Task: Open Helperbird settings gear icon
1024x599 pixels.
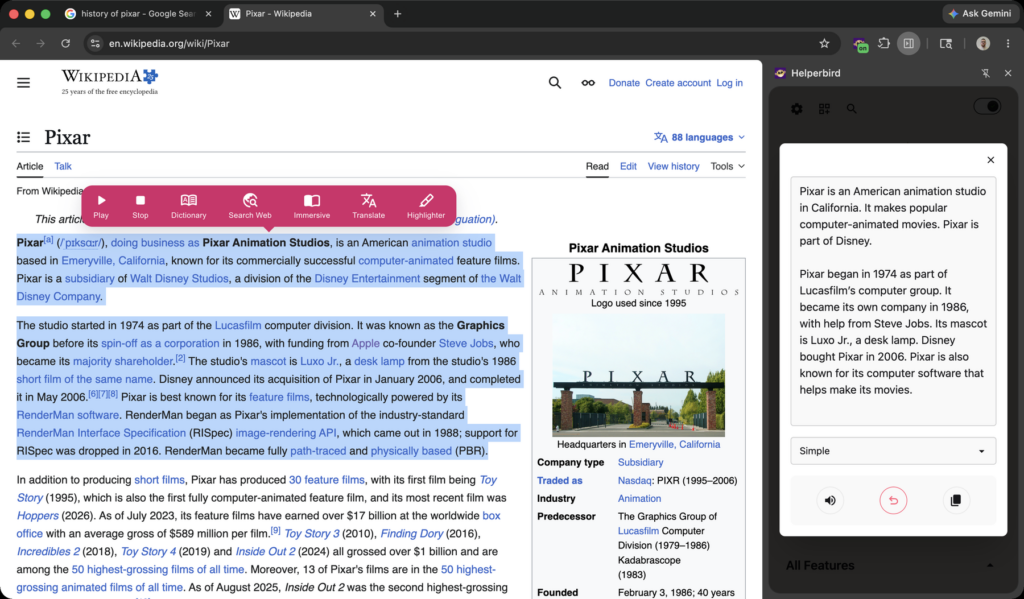Action: [x=797, y=109]
